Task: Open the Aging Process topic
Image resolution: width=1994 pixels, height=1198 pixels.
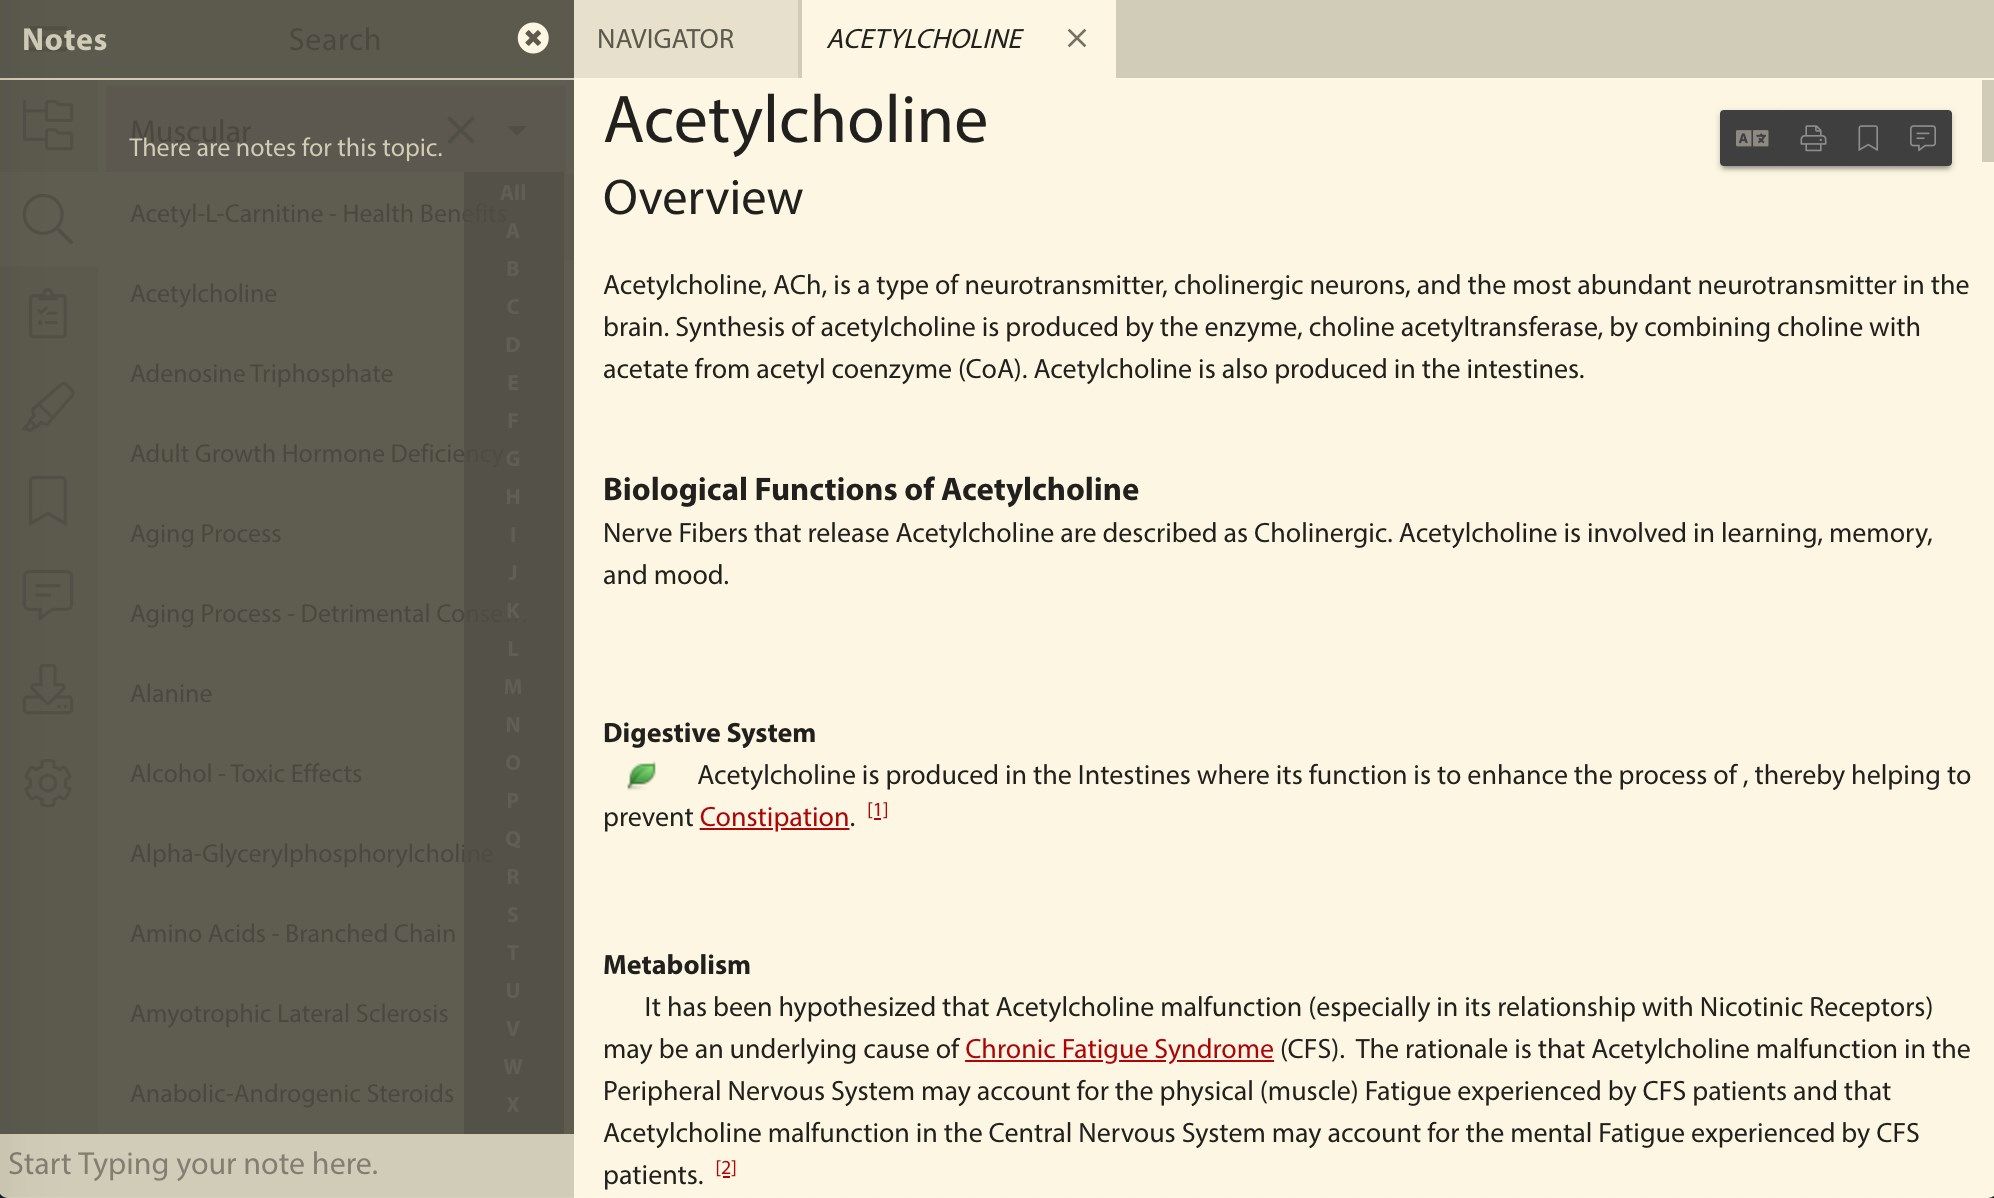Action: pyautogui.click(x=205, y=534)
